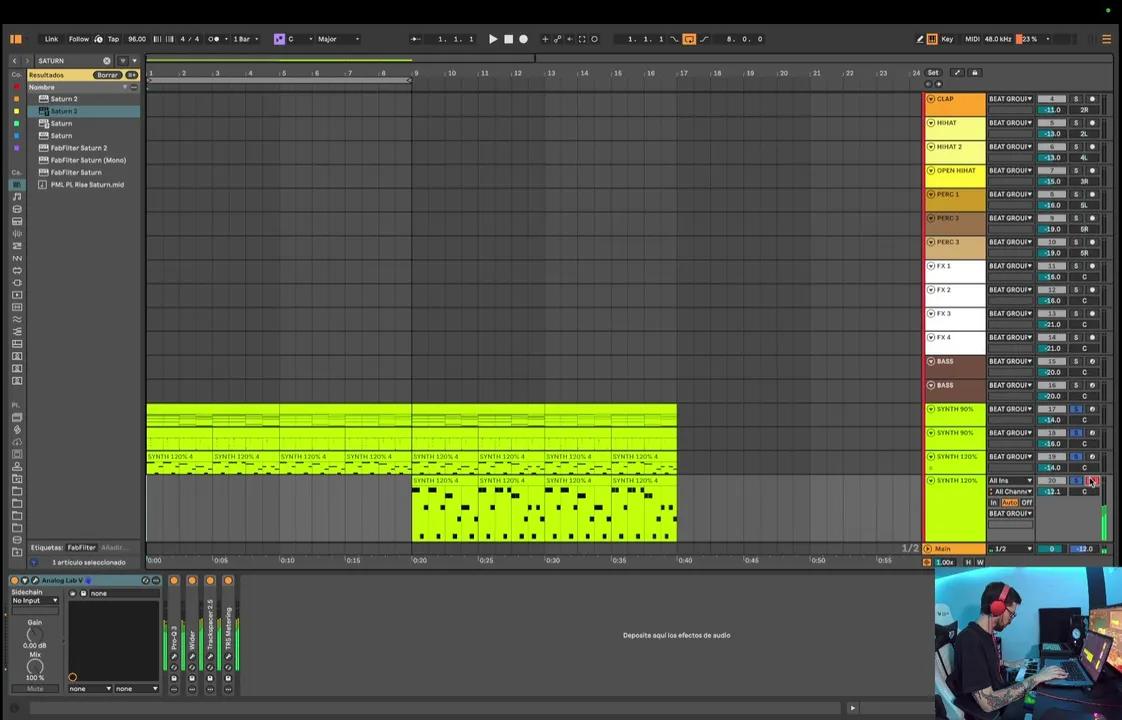This screenshot has height=720, width=1122.
Task: Click the H optimize height button
Action: tap(969, 563)
